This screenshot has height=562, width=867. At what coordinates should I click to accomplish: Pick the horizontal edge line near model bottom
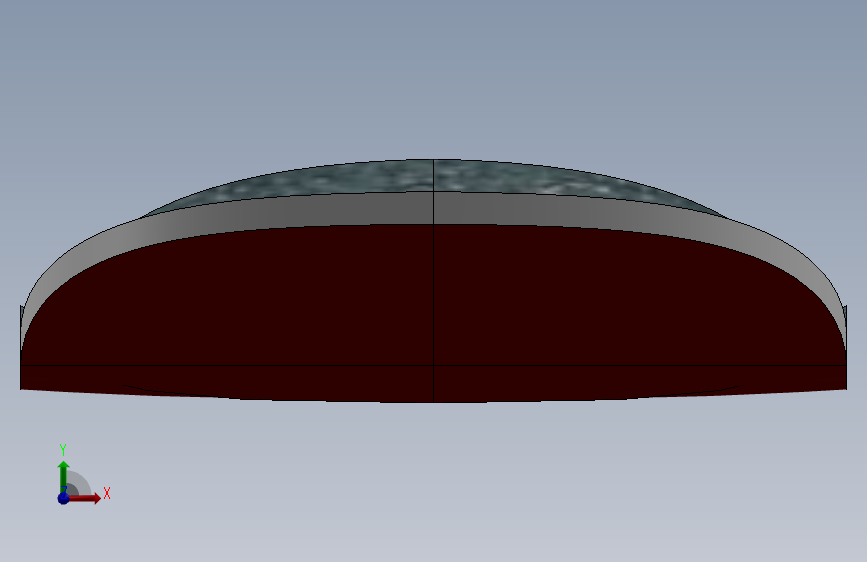(x=434, y=365)
